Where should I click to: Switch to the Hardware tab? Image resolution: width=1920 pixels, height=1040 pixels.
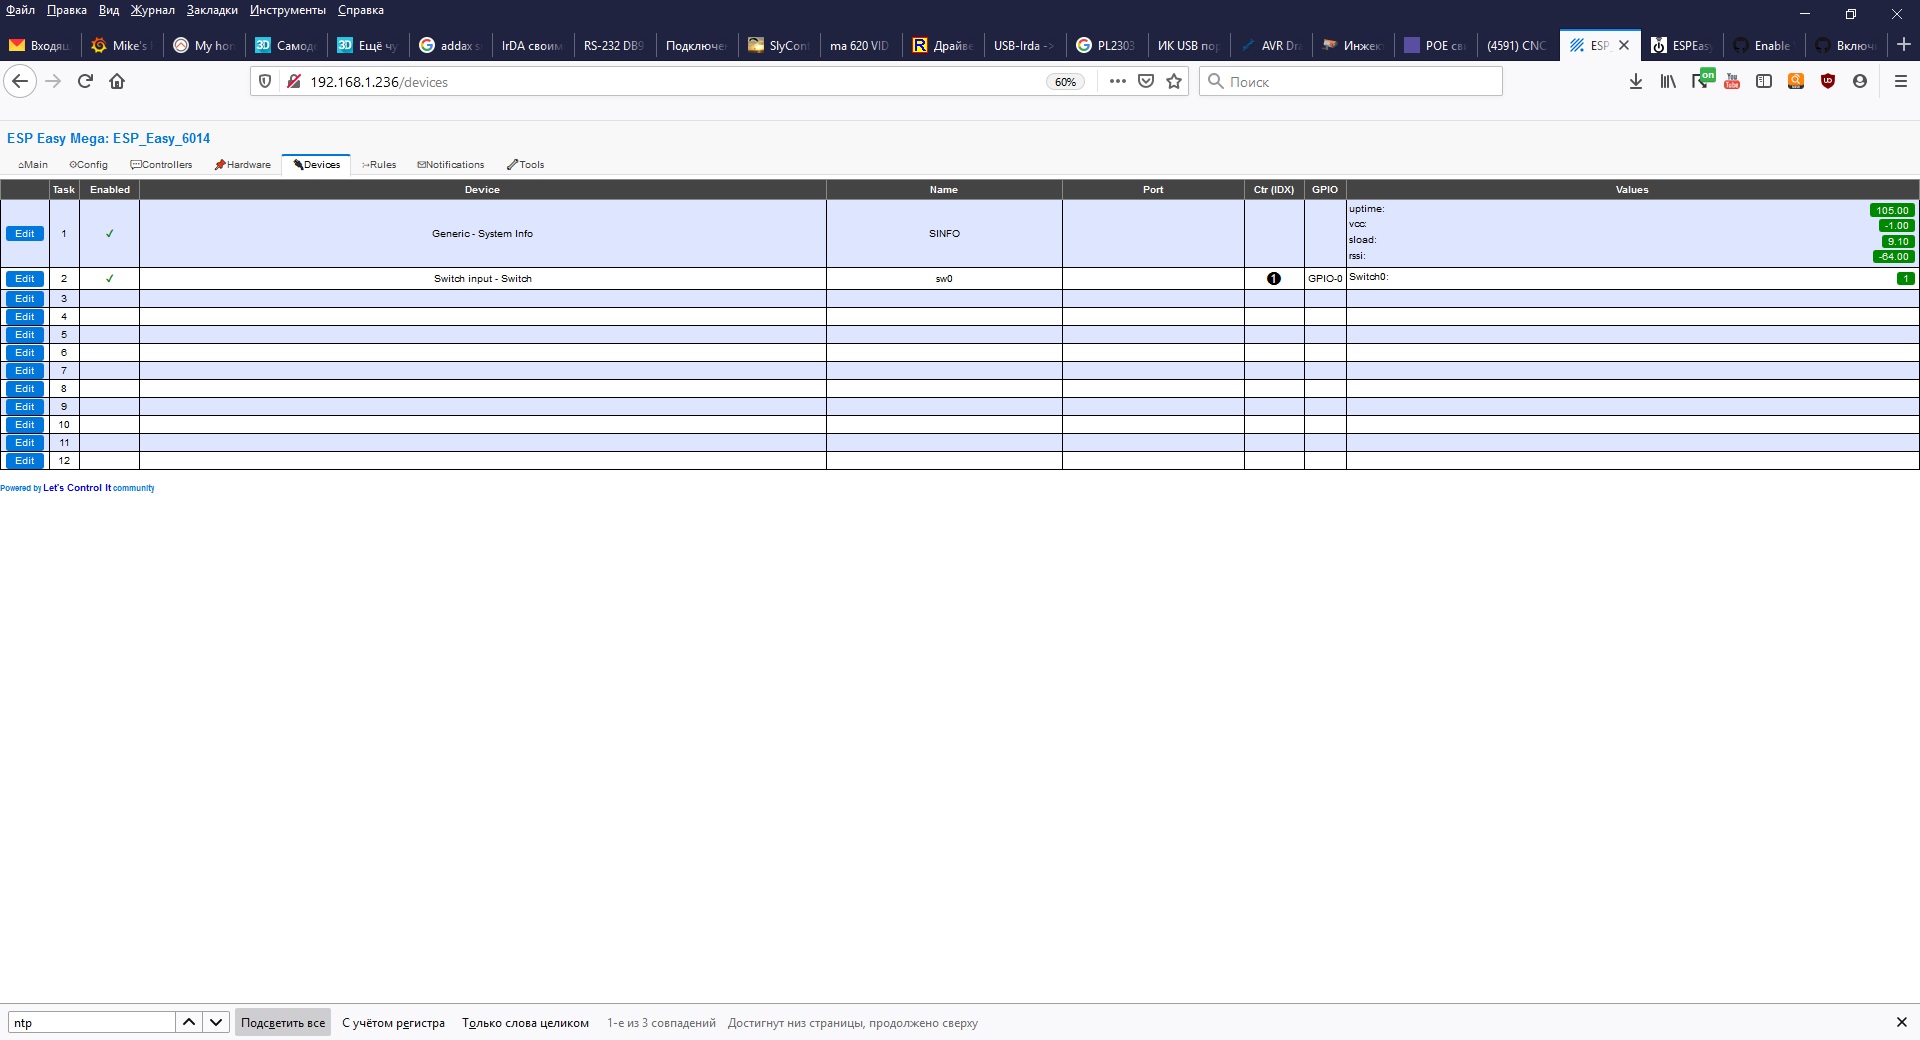point(243,165)
